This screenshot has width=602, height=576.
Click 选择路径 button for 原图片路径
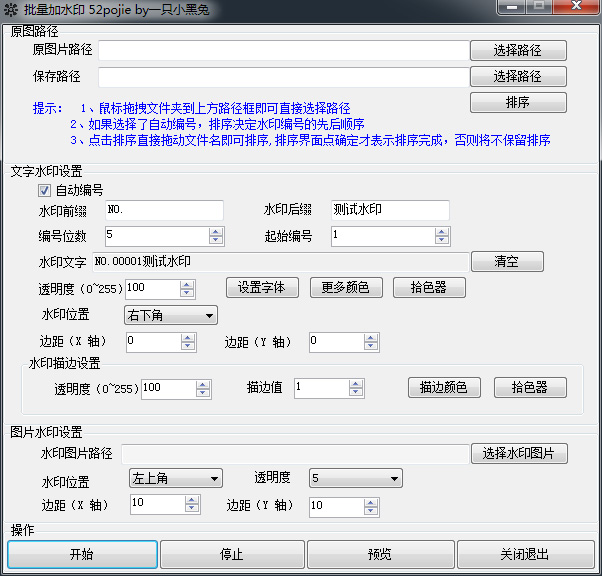518,50
